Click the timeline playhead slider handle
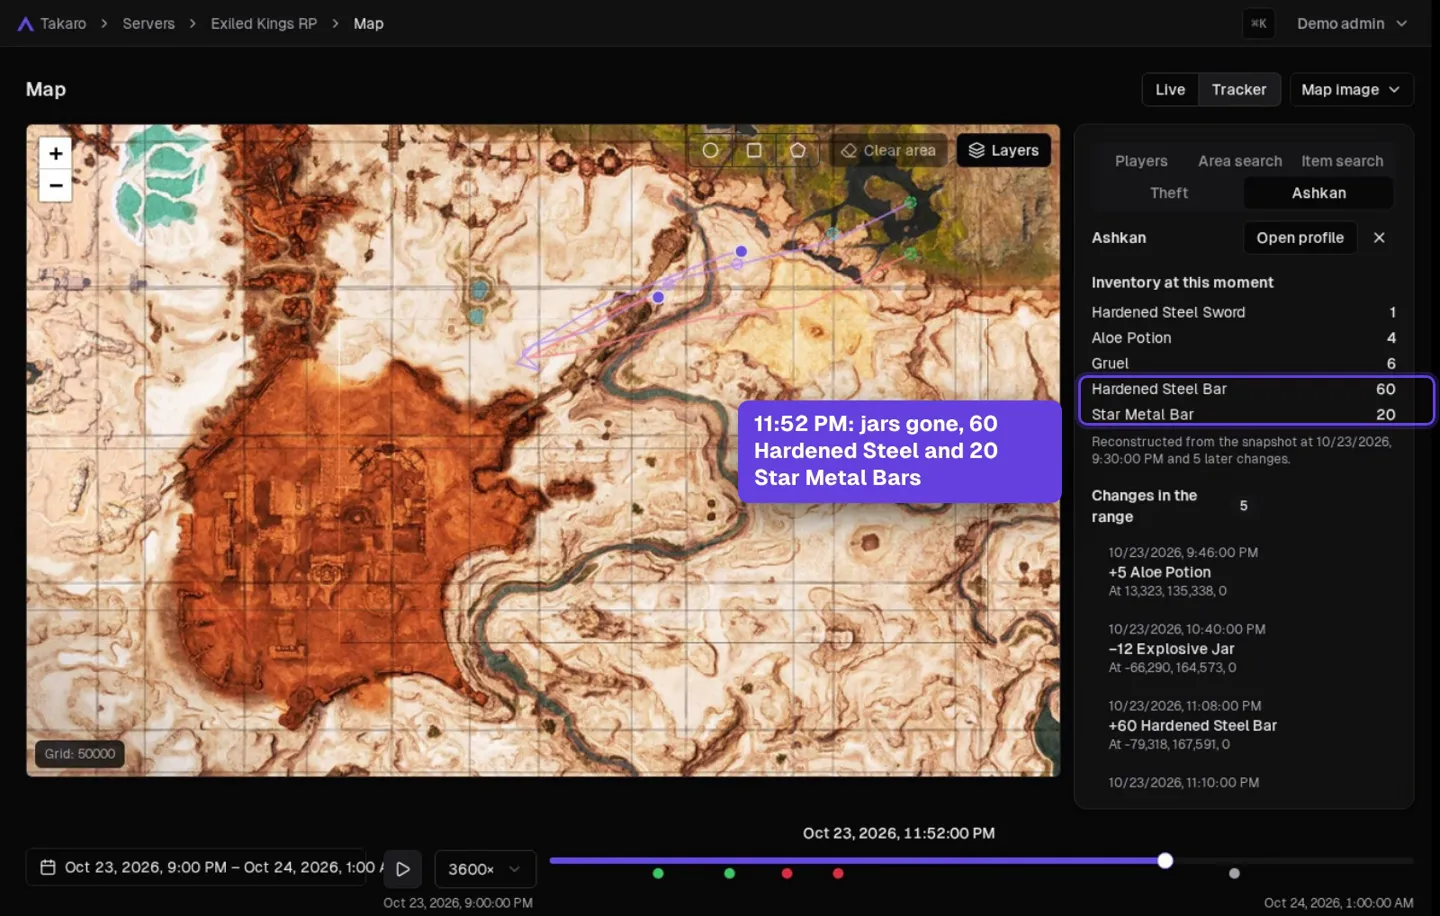1440x916 pixels. 1165,861
